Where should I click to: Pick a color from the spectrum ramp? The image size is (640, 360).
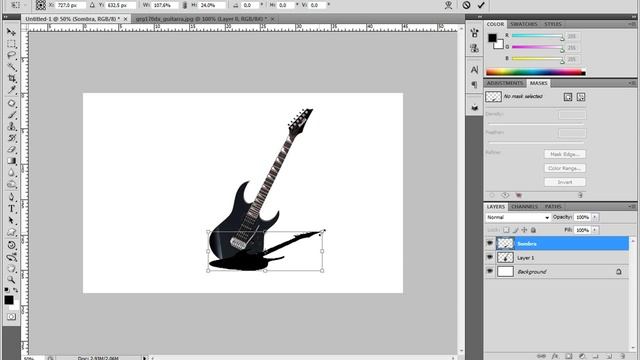click(536, 72)
